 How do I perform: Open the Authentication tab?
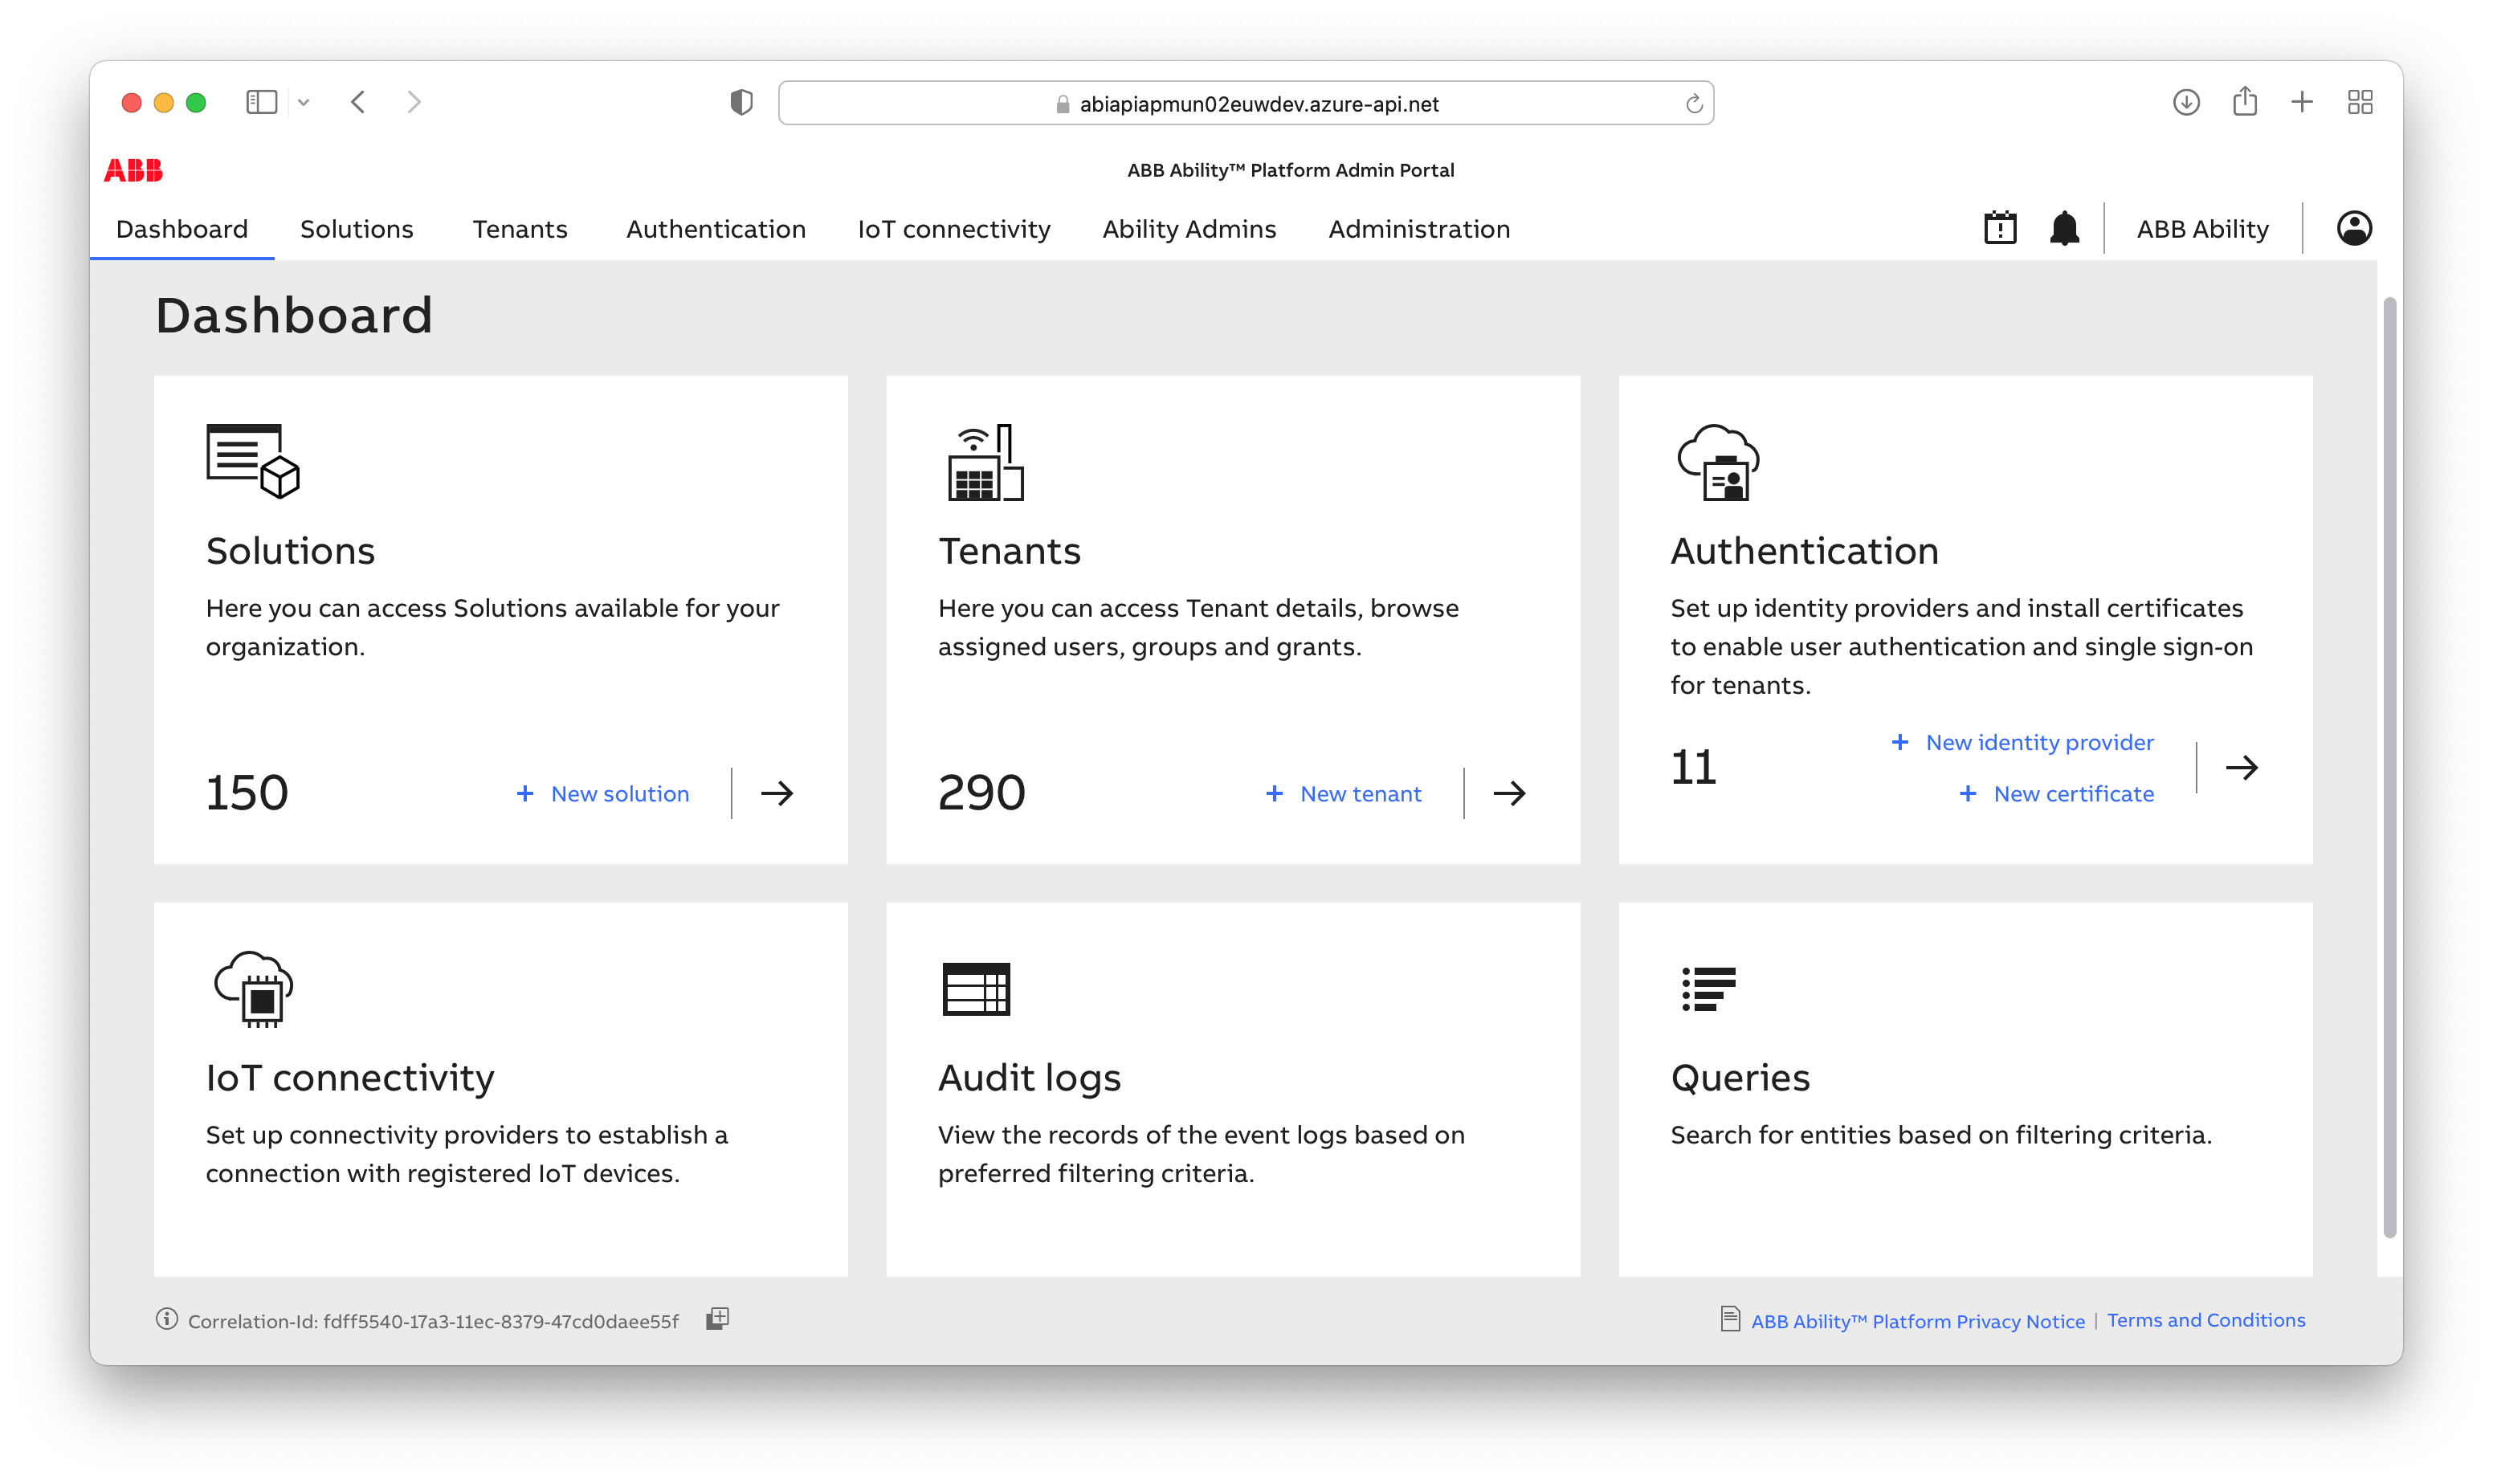click(x=716, y=229)
